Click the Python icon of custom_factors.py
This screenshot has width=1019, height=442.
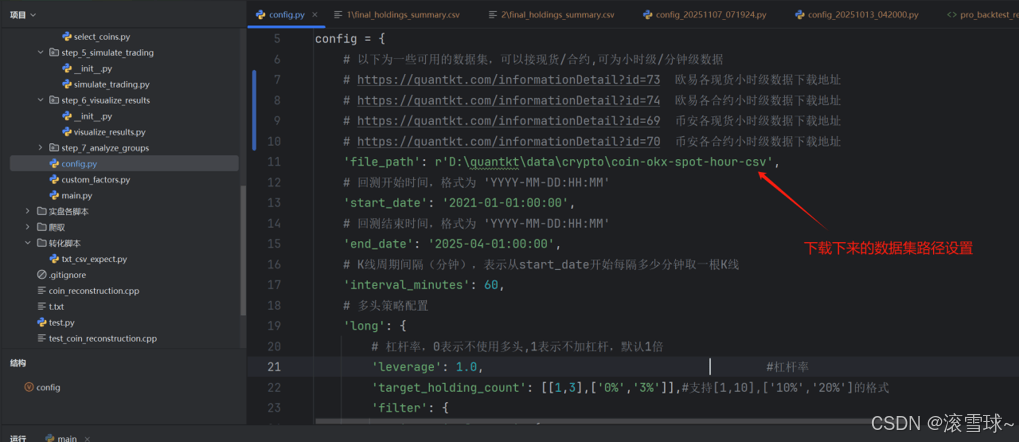[54, 179]
